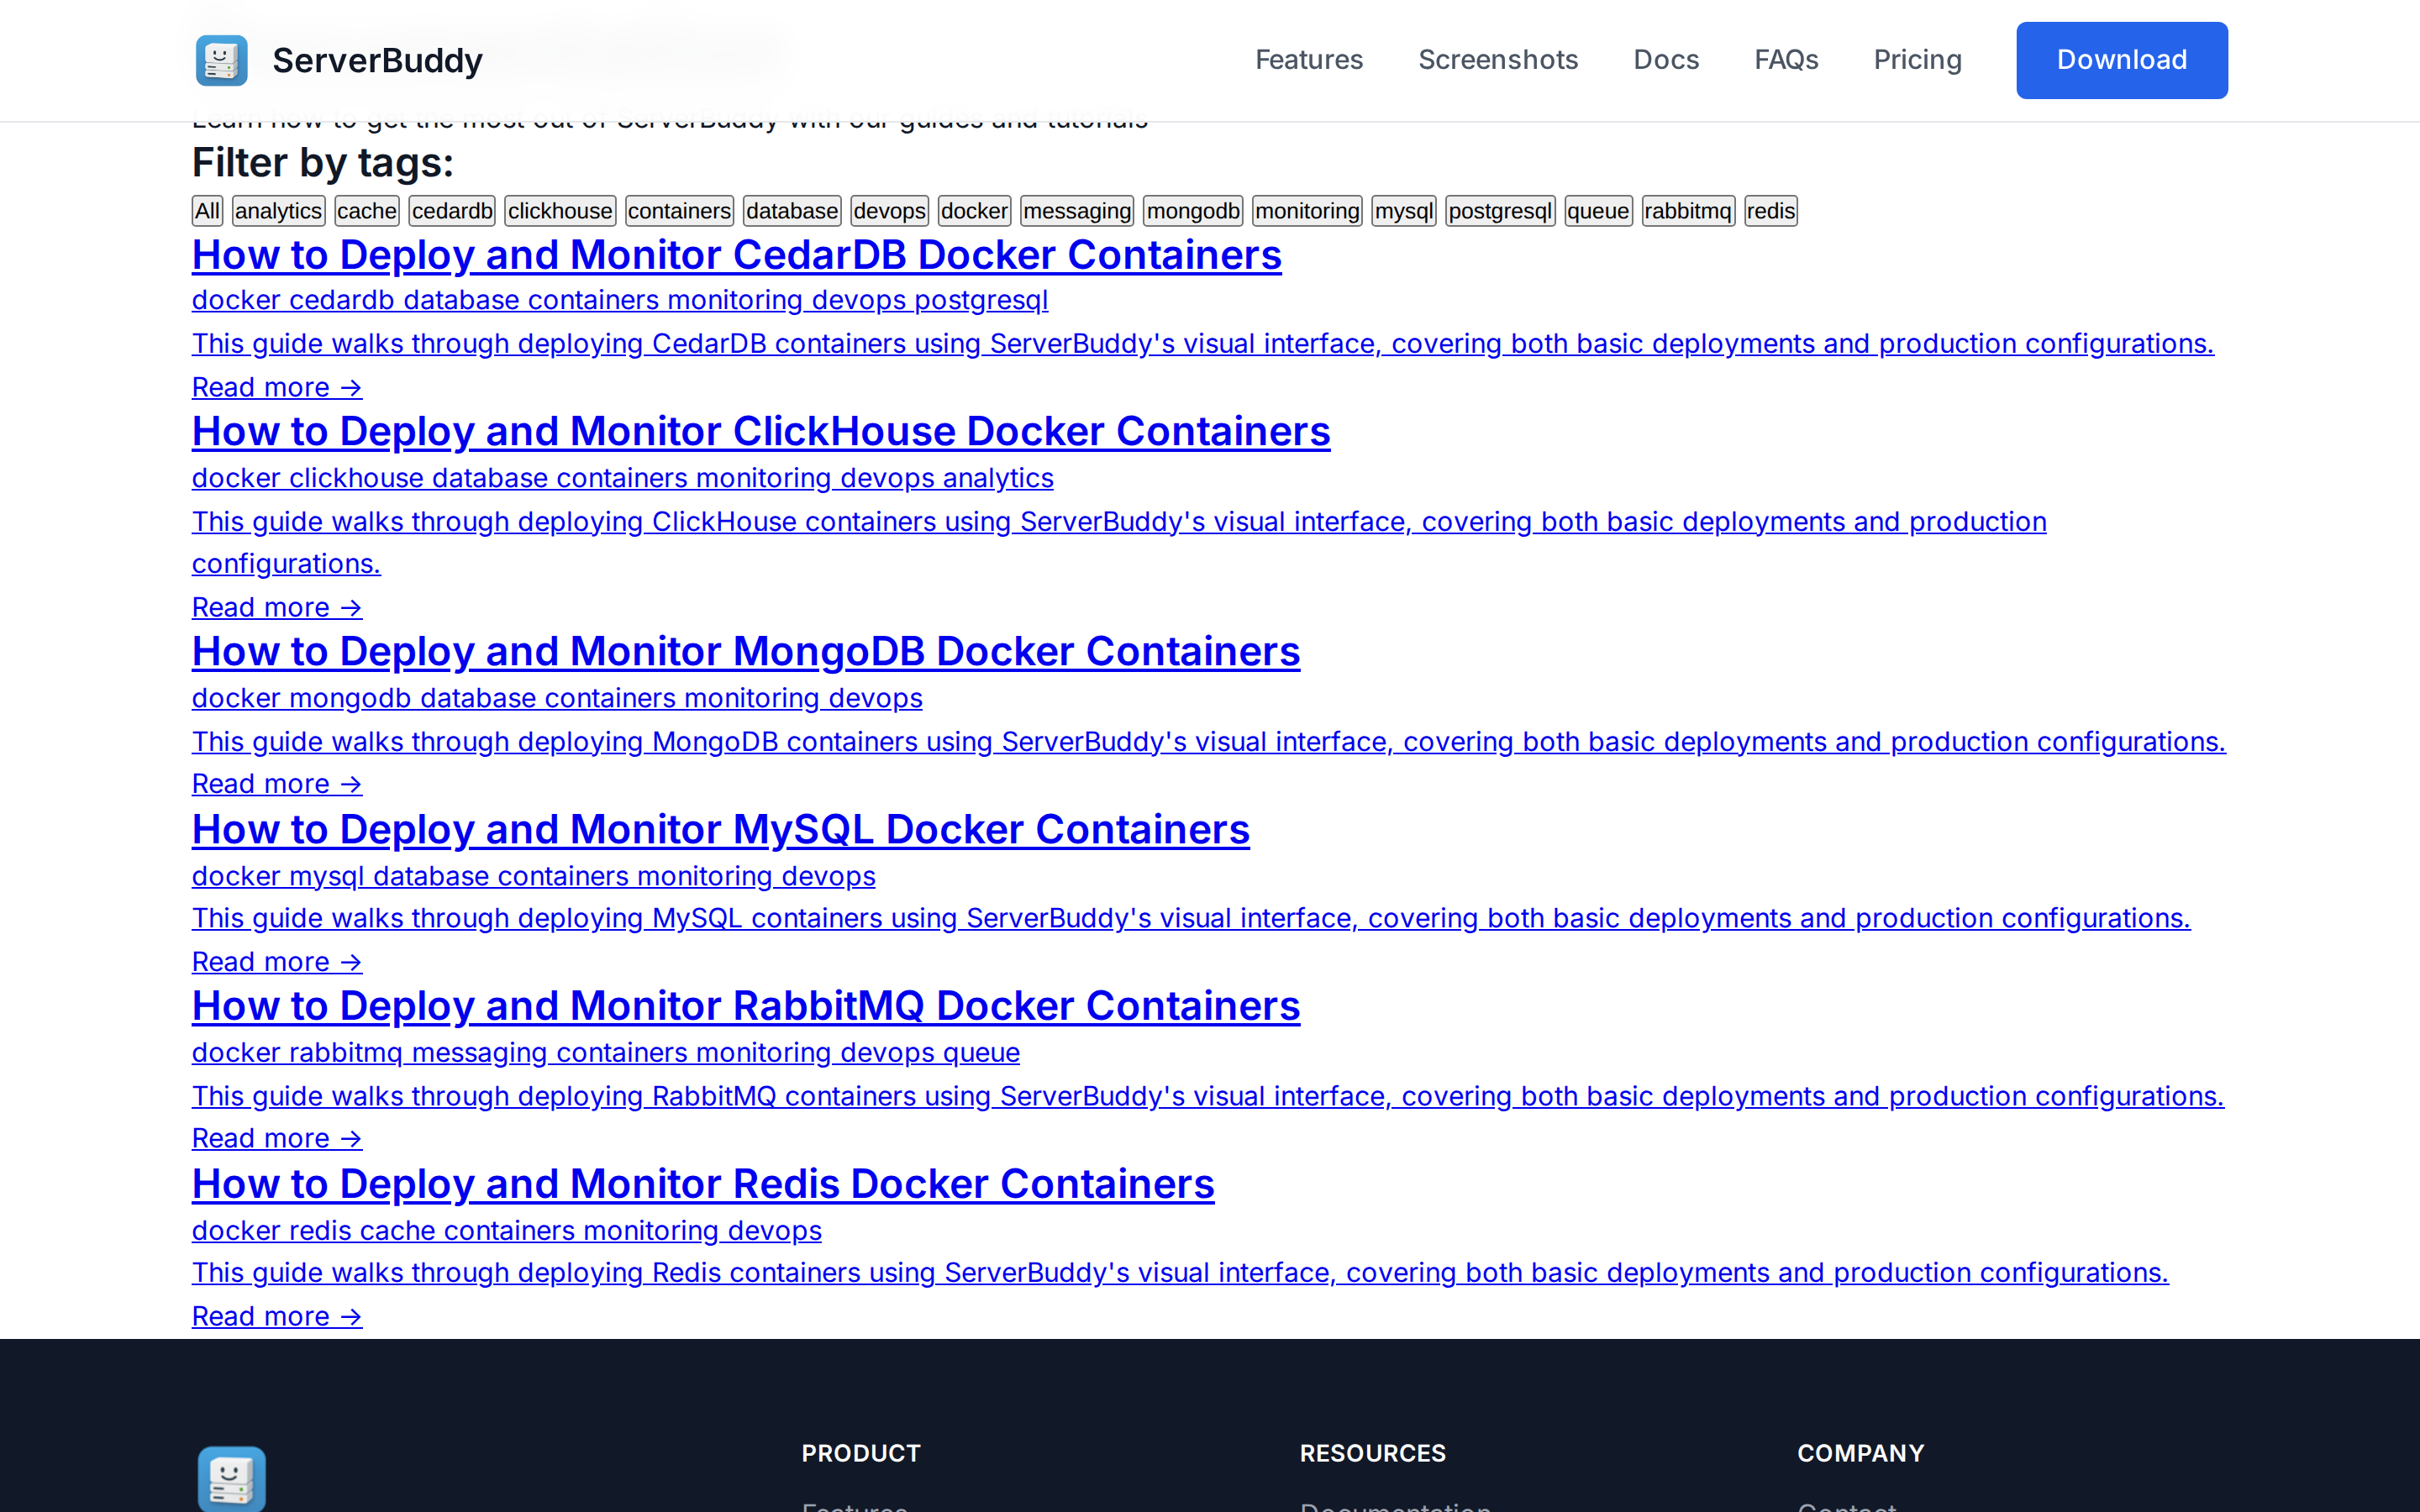
Task: Click the Redis guide description text
Action: point(1180,1272)
